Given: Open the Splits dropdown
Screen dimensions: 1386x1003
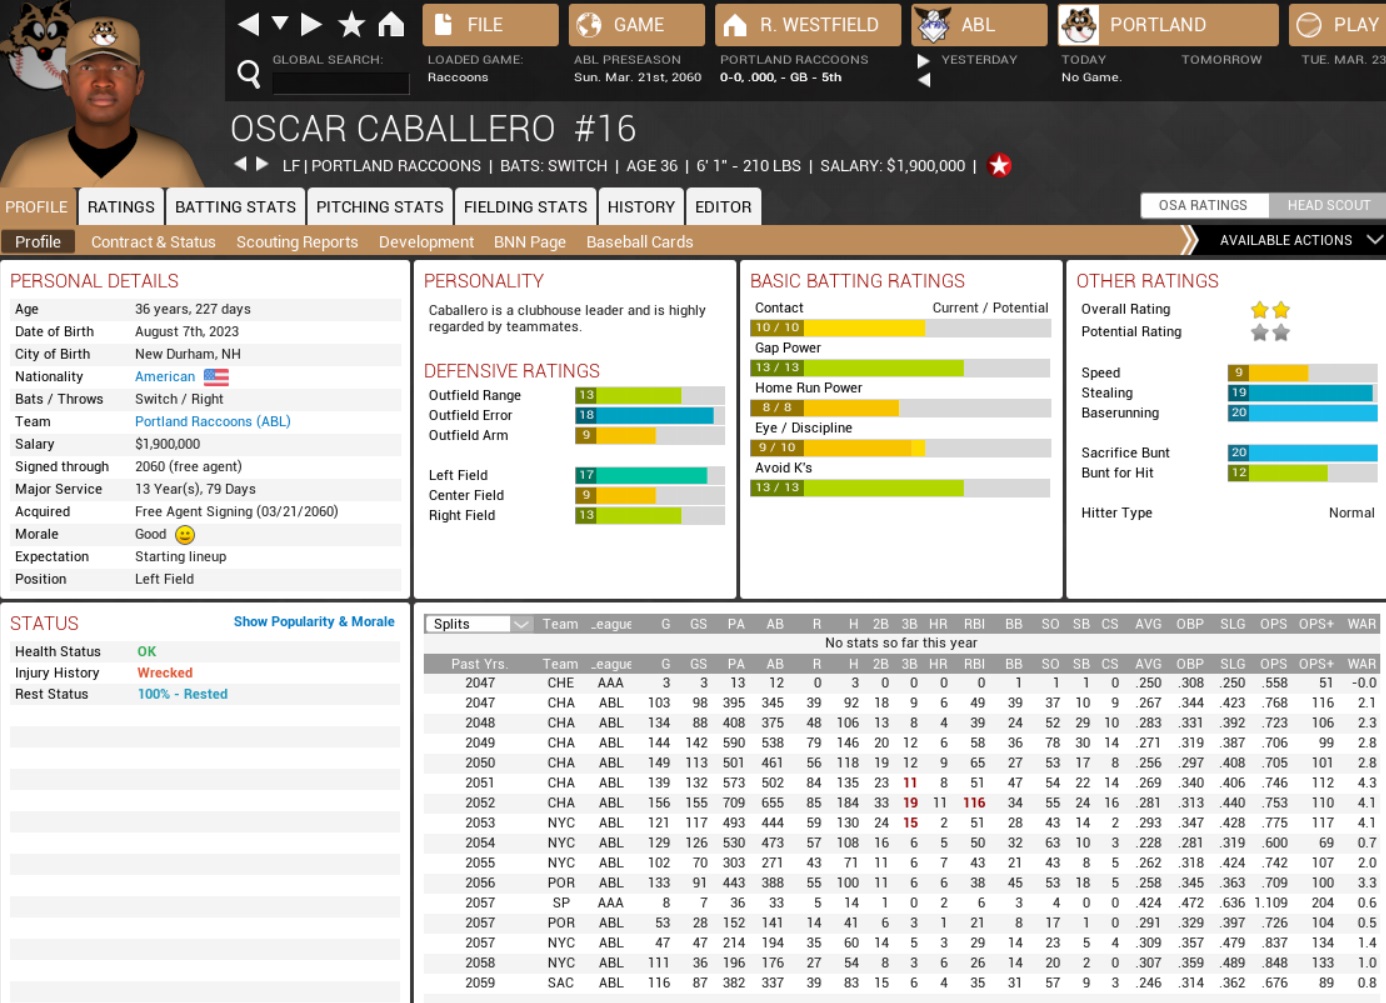Looking at the screenshot, I should [479, 624].
